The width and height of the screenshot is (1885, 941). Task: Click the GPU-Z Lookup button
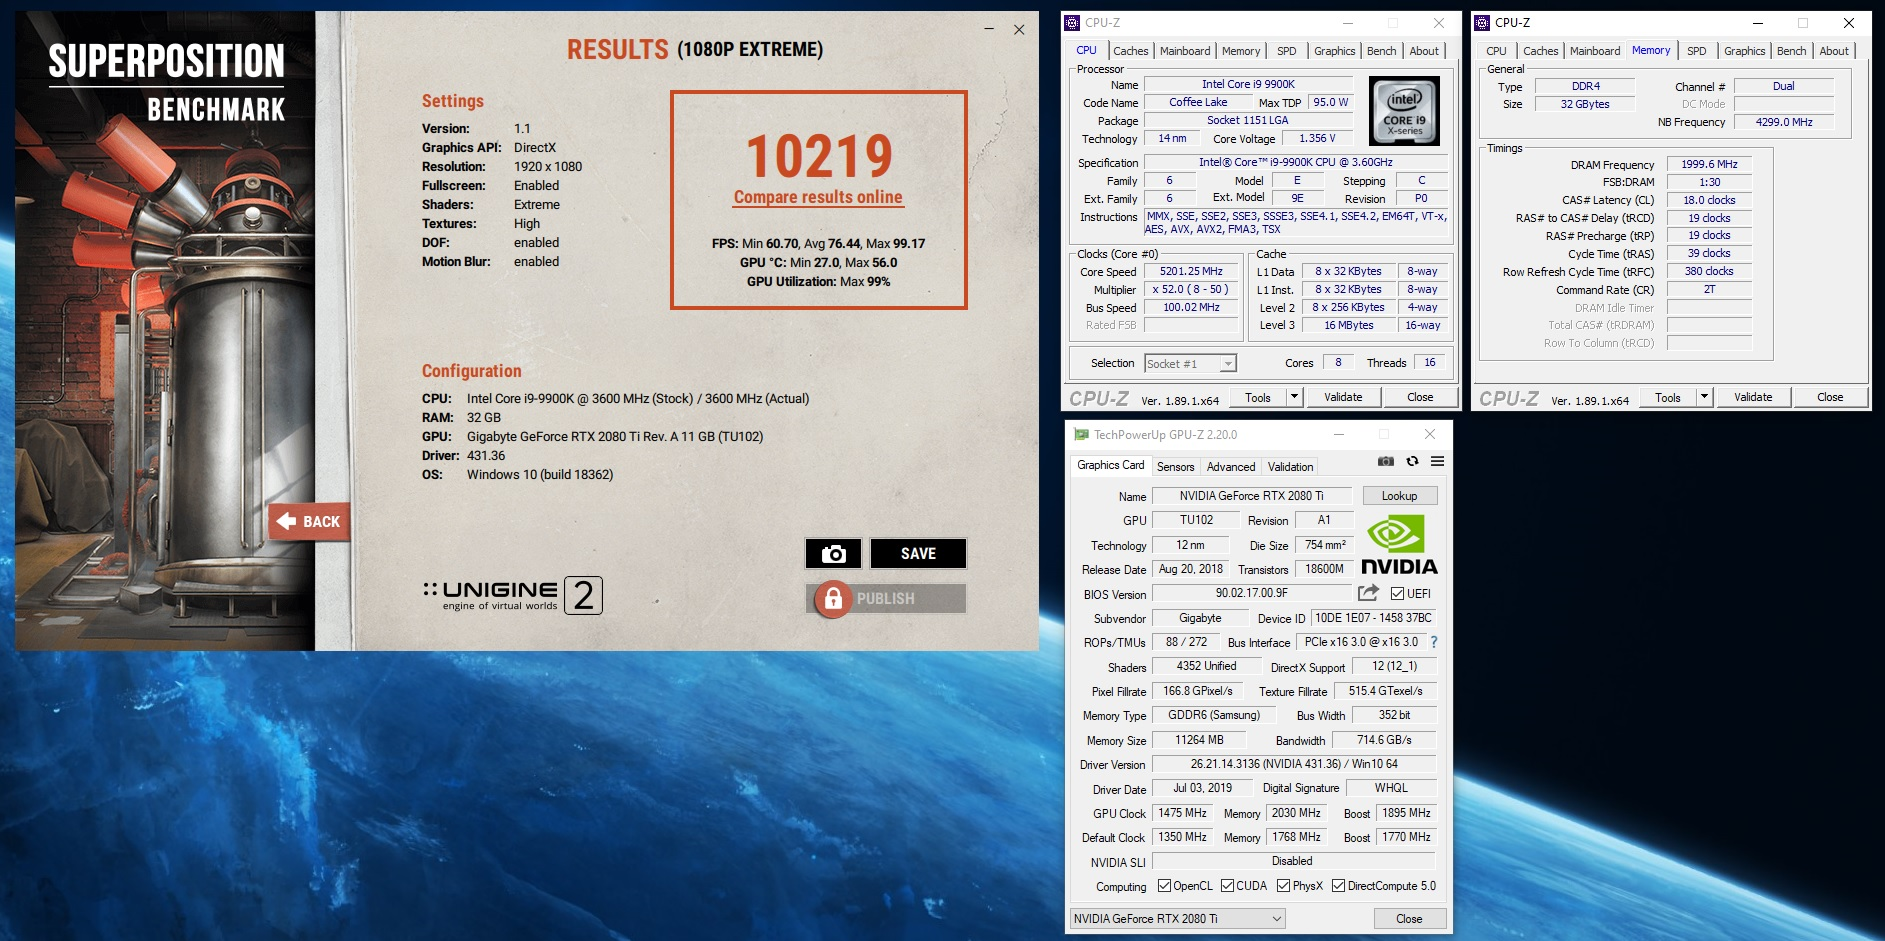pyautogui.click(x=1399, y=496)
